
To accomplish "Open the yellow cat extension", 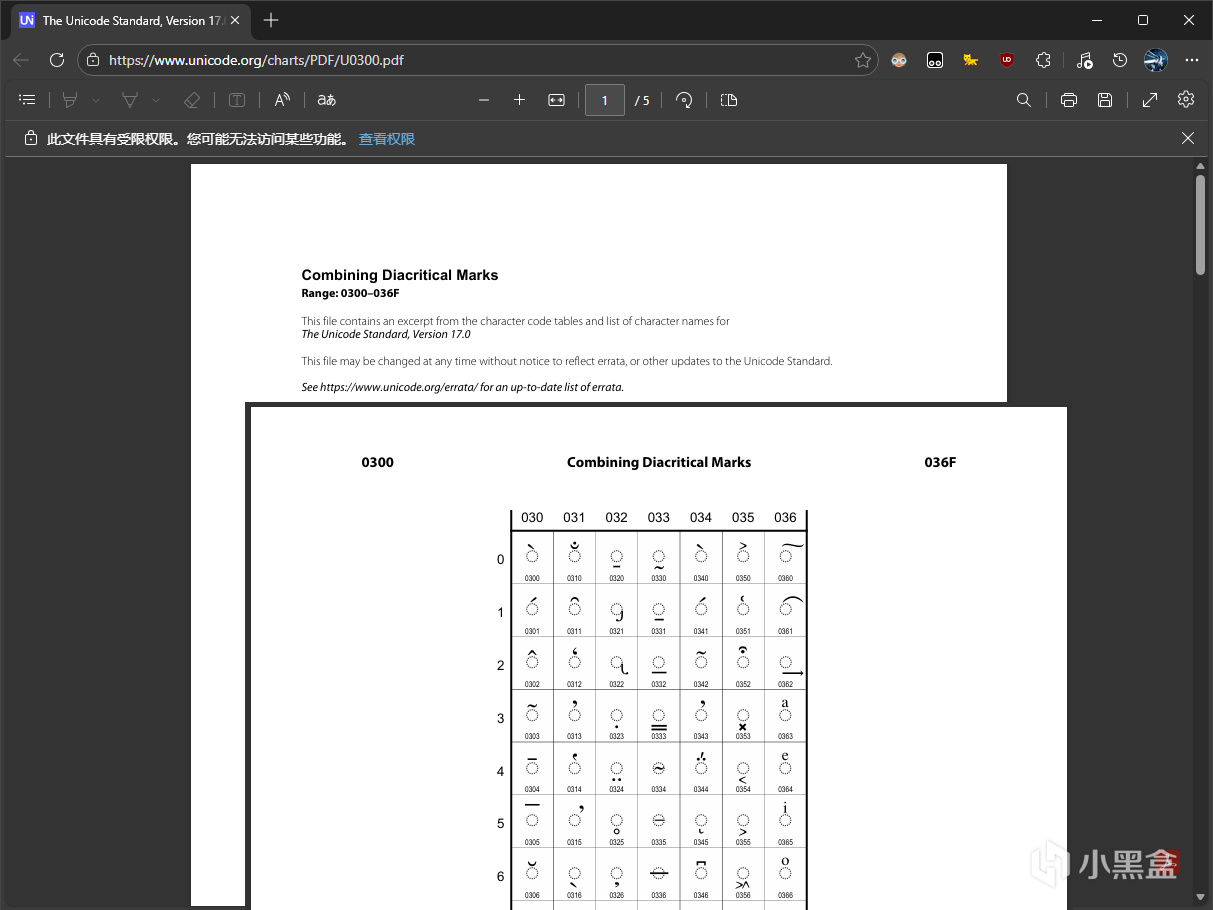I will pyautogui.click(x=970, y=60).
